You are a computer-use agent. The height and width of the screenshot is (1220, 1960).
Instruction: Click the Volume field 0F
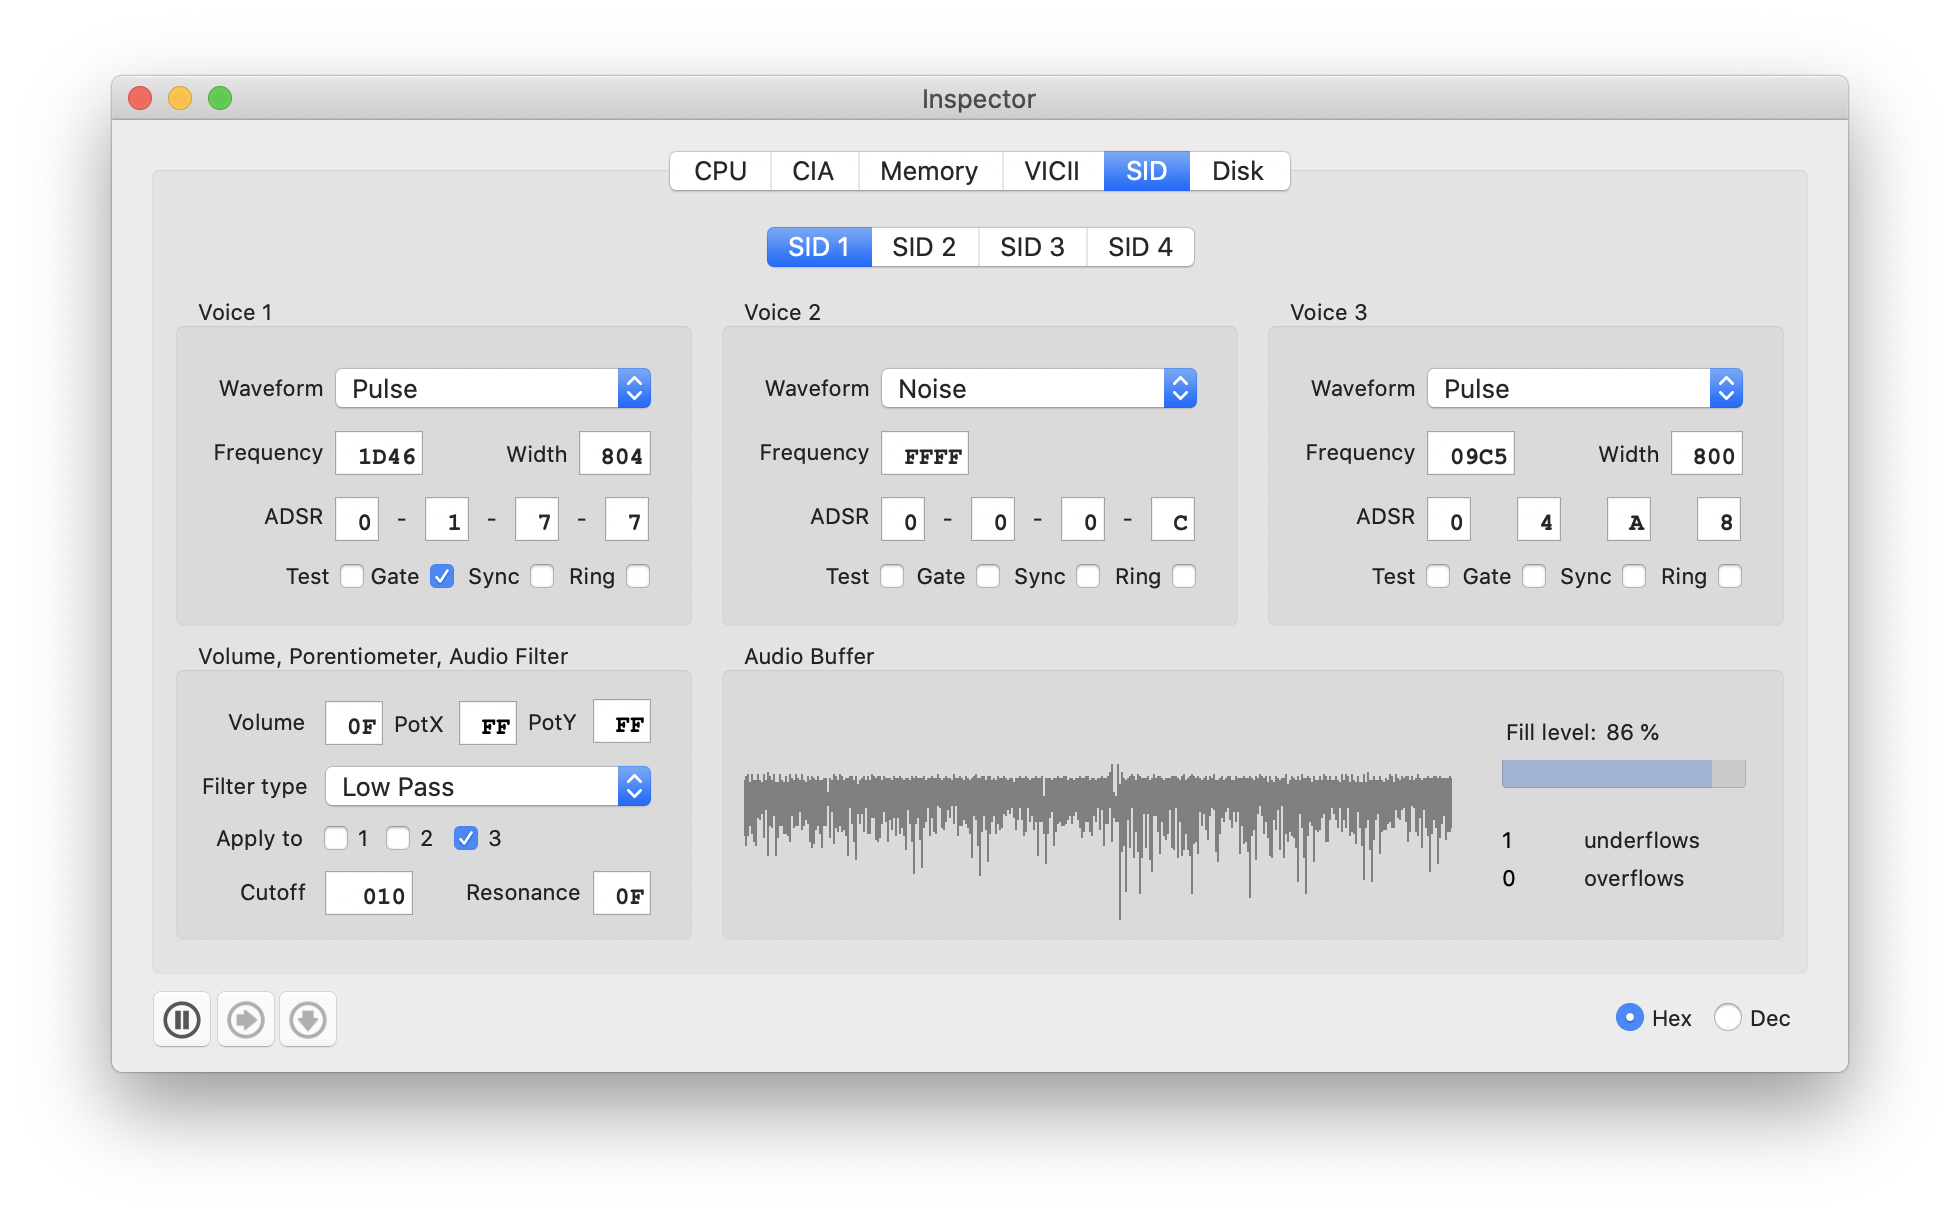pos(354,723)
